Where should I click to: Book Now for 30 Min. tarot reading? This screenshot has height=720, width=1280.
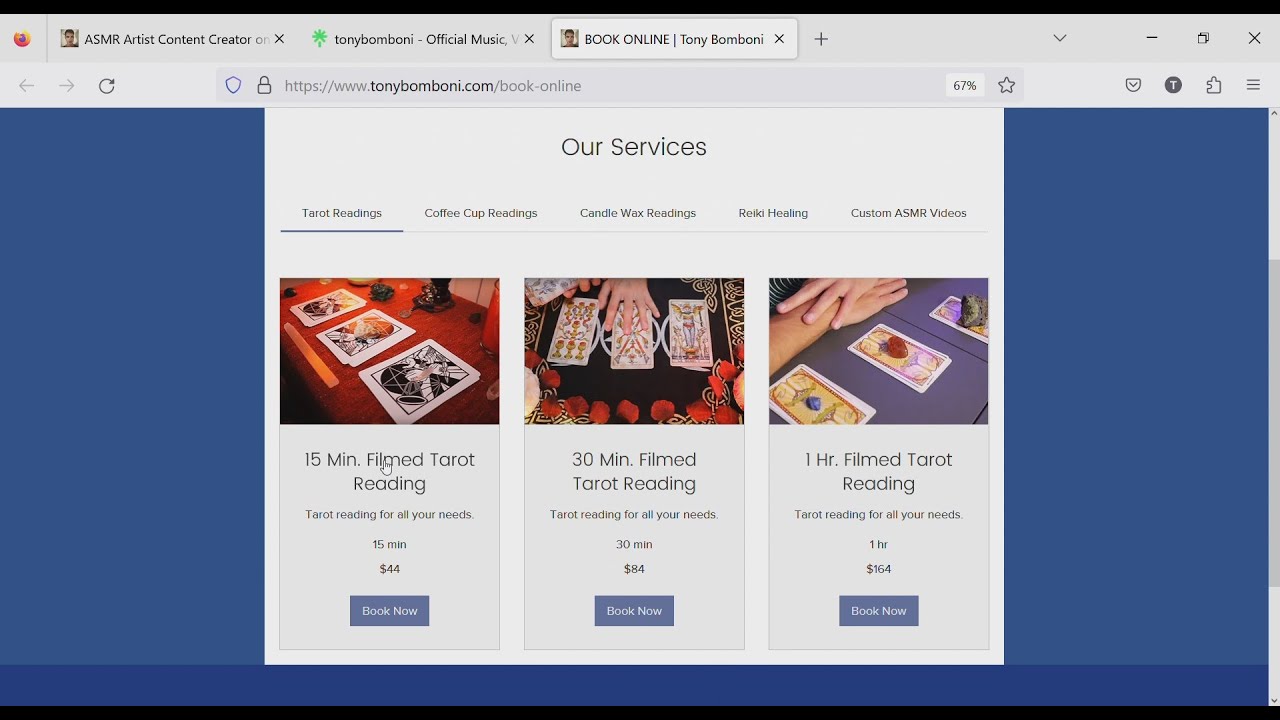pyautogui.click(x=634, y=611)
